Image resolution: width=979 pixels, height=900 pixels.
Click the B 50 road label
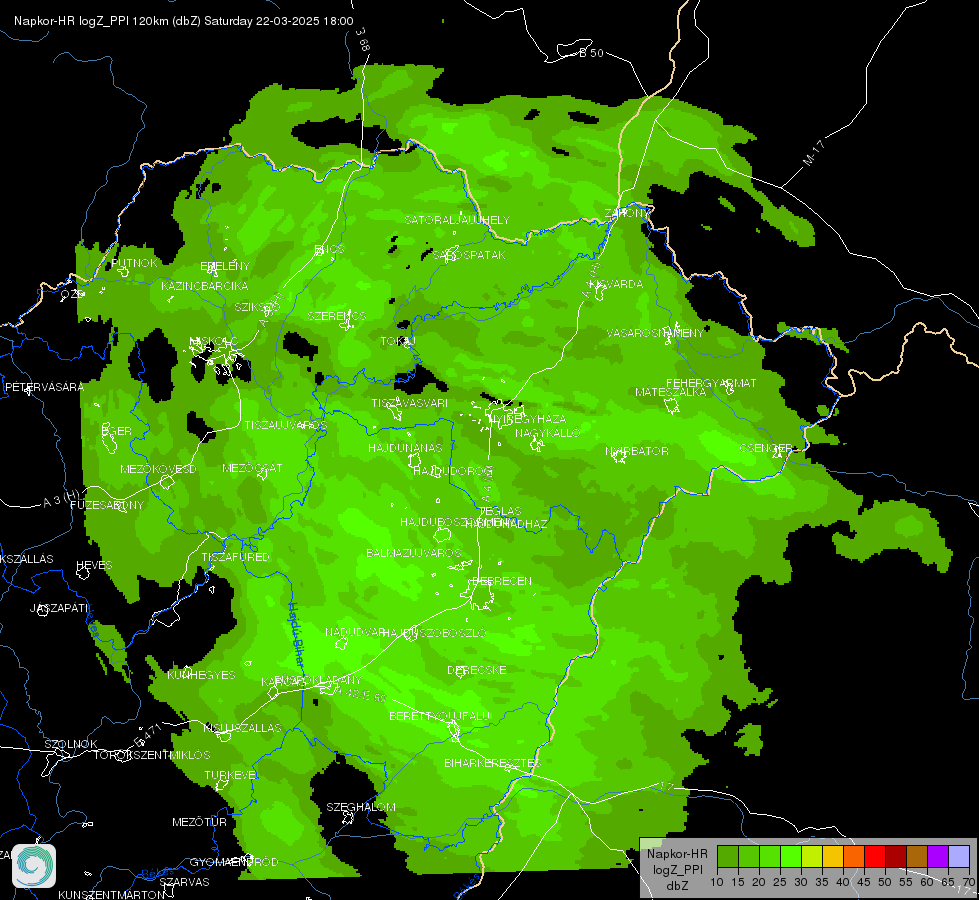[591, 53]
